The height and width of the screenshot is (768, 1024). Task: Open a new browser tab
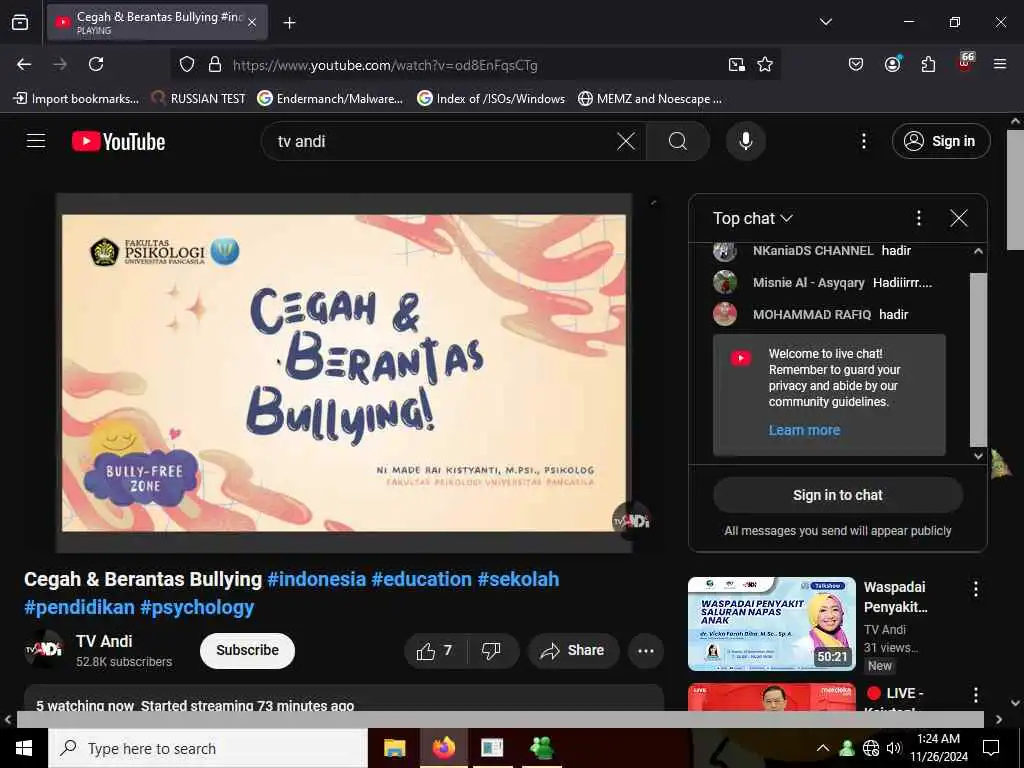click(x=289, y=23)
